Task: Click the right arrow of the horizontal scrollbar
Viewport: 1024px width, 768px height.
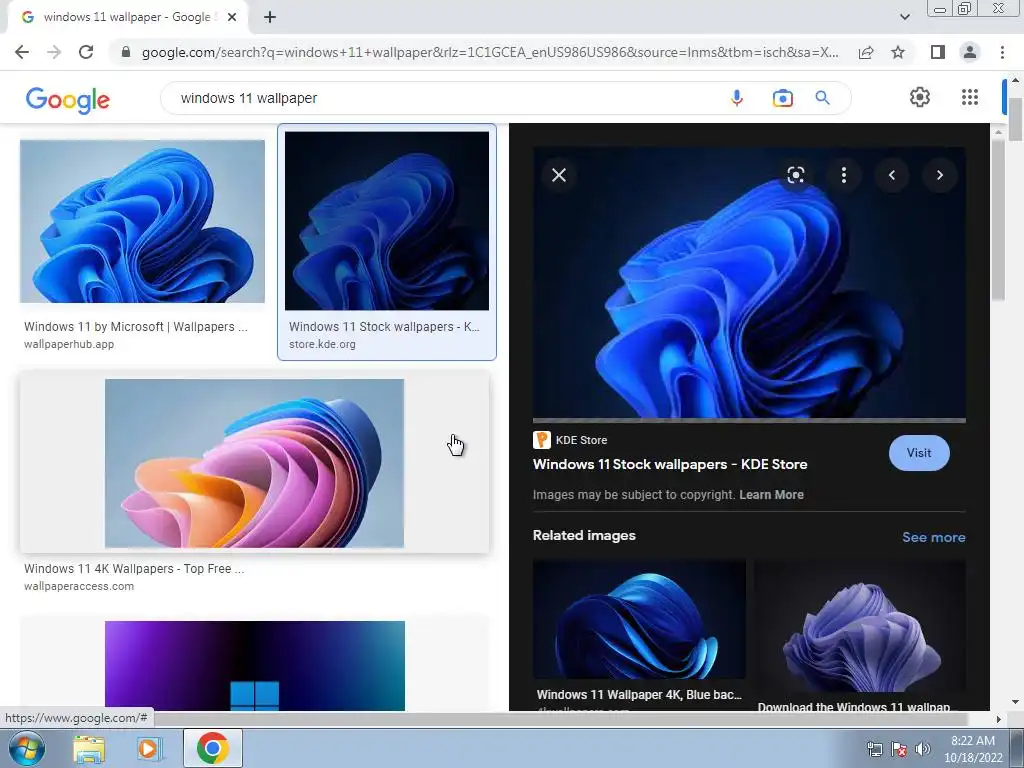Action: [998, 719]
